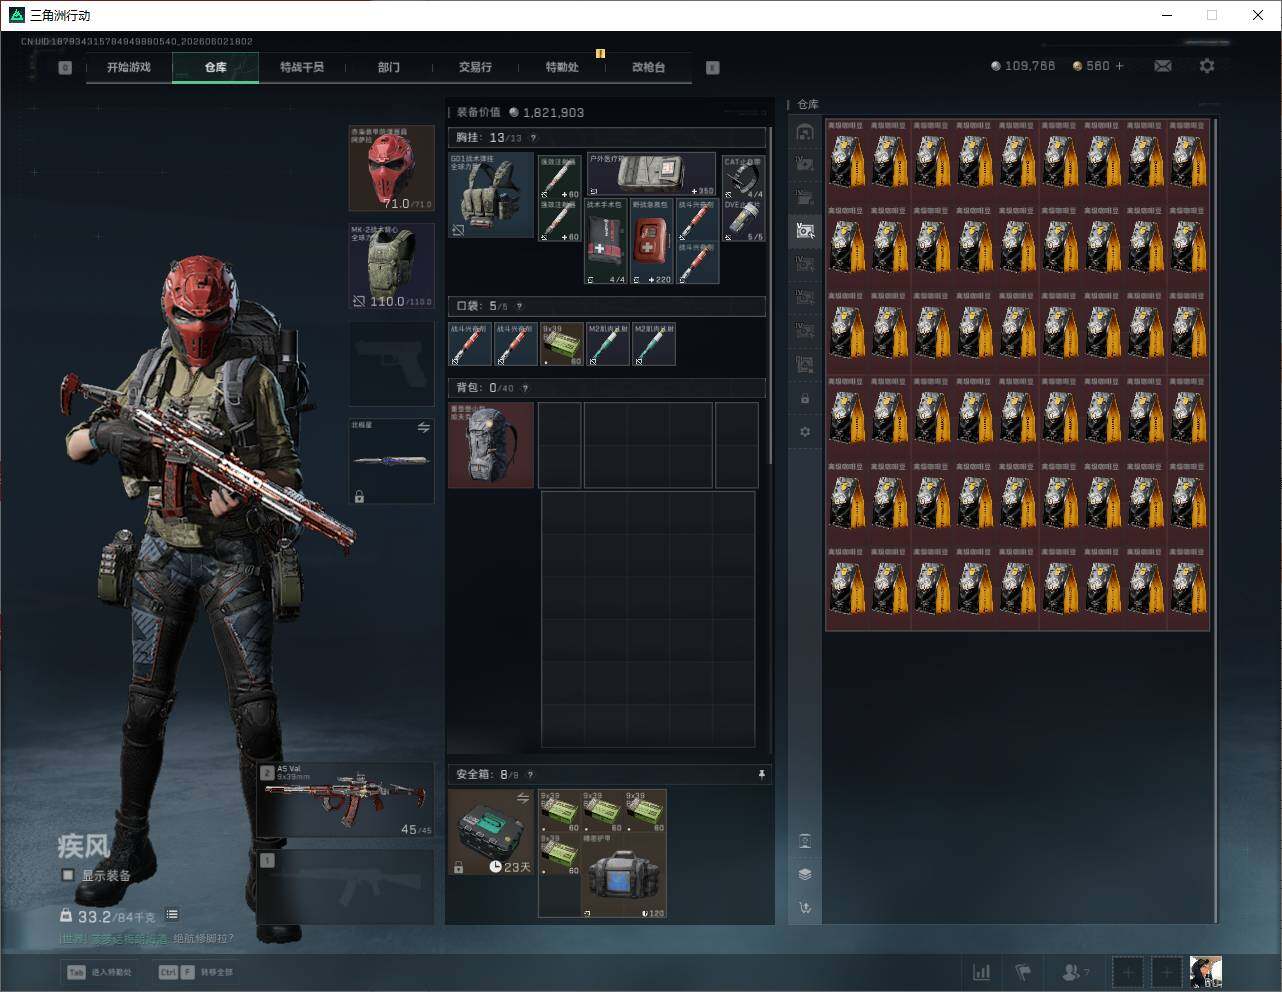The width and height of the screenshot is (1282, 992).
Task: Click the operator name 疾风
Action: click(x=83, y=846)
